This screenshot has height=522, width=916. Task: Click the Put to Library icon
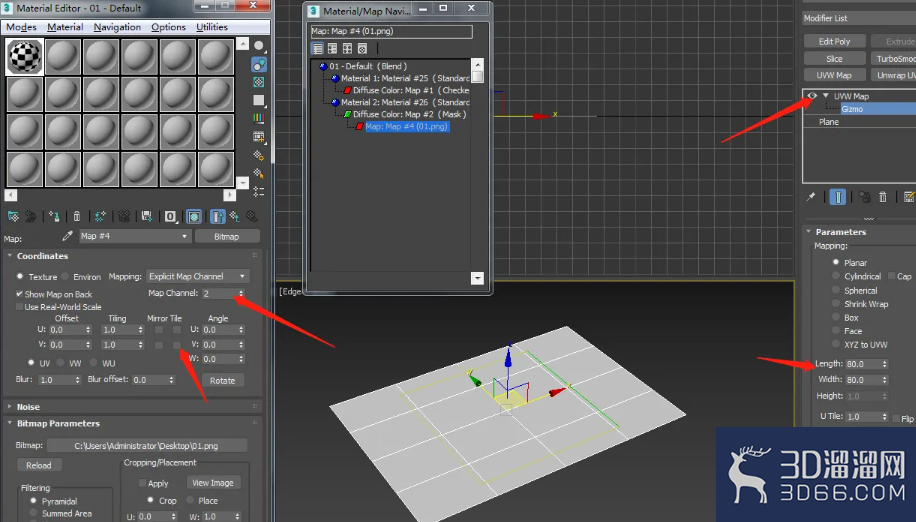point(147,217)
